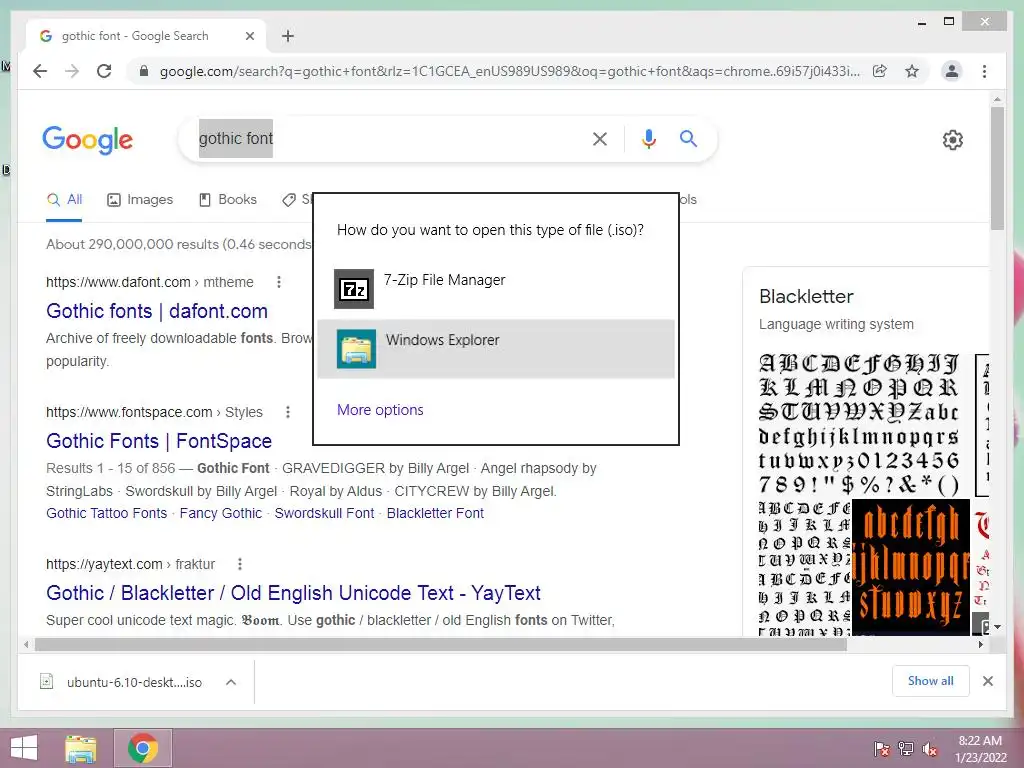This screenshot has height=768, width=1024.
Task: Start voice search with the microphone
Action: (x=648, y=138)
